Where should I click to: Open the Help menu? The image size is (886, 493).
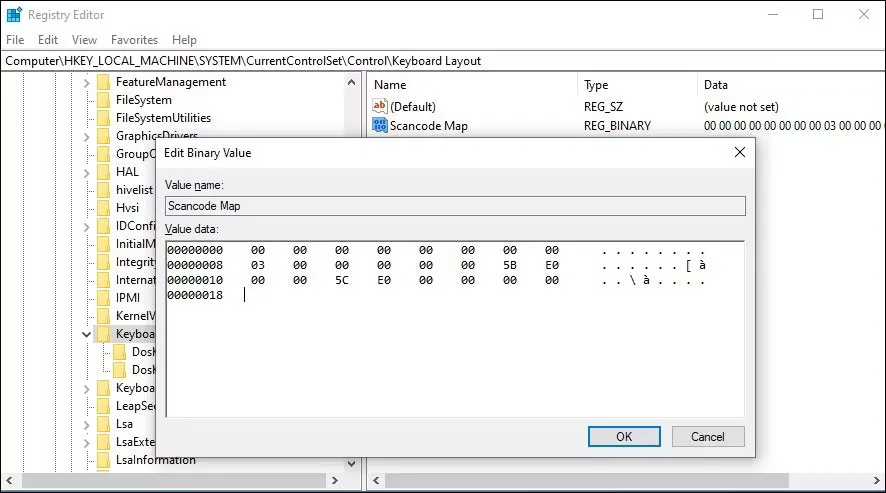(x=184, y=40)
